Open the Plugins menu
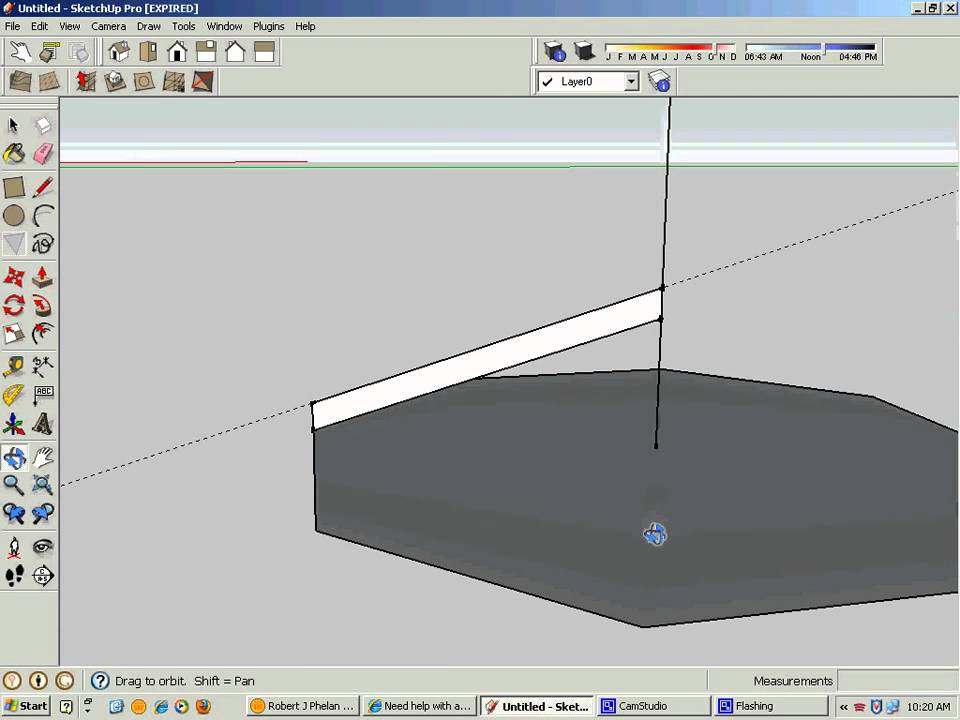The image size is (960, 720). [268, 26]
